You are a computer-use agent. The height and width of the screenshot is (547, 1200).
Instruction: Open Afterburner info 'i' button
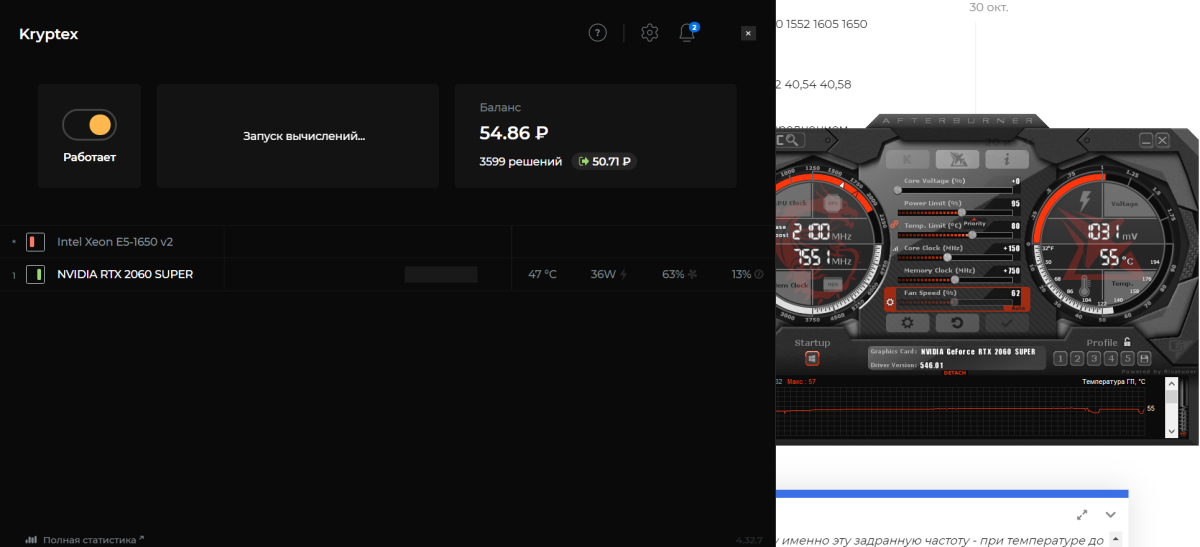pyautogui.click(x=1007, y=159)
